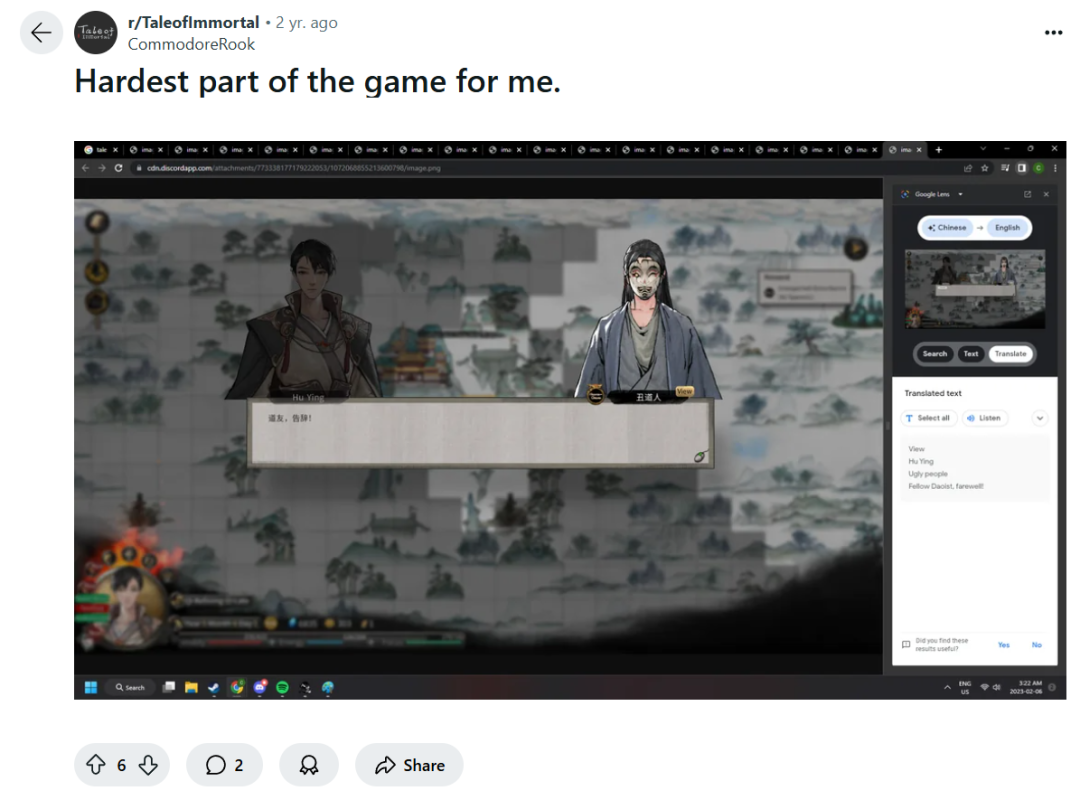Open the comments button showing 2
The image size is (1080, 800).
click(x=225, y=765)
